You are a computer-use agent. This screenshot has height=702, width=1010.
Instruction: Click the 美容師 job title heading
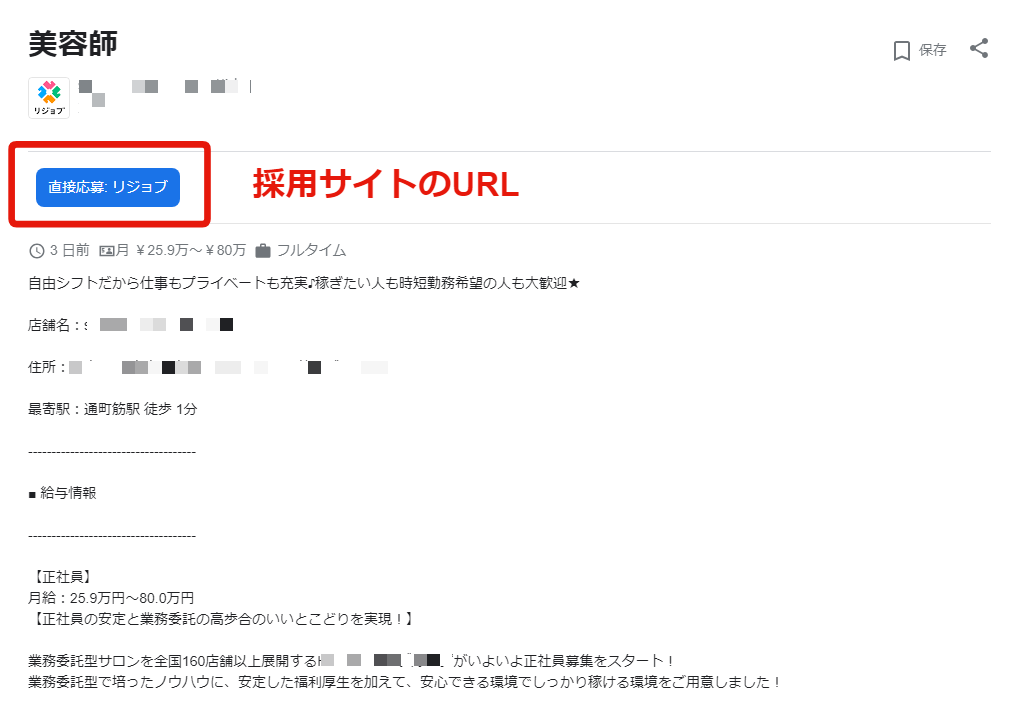pos(73,44)
